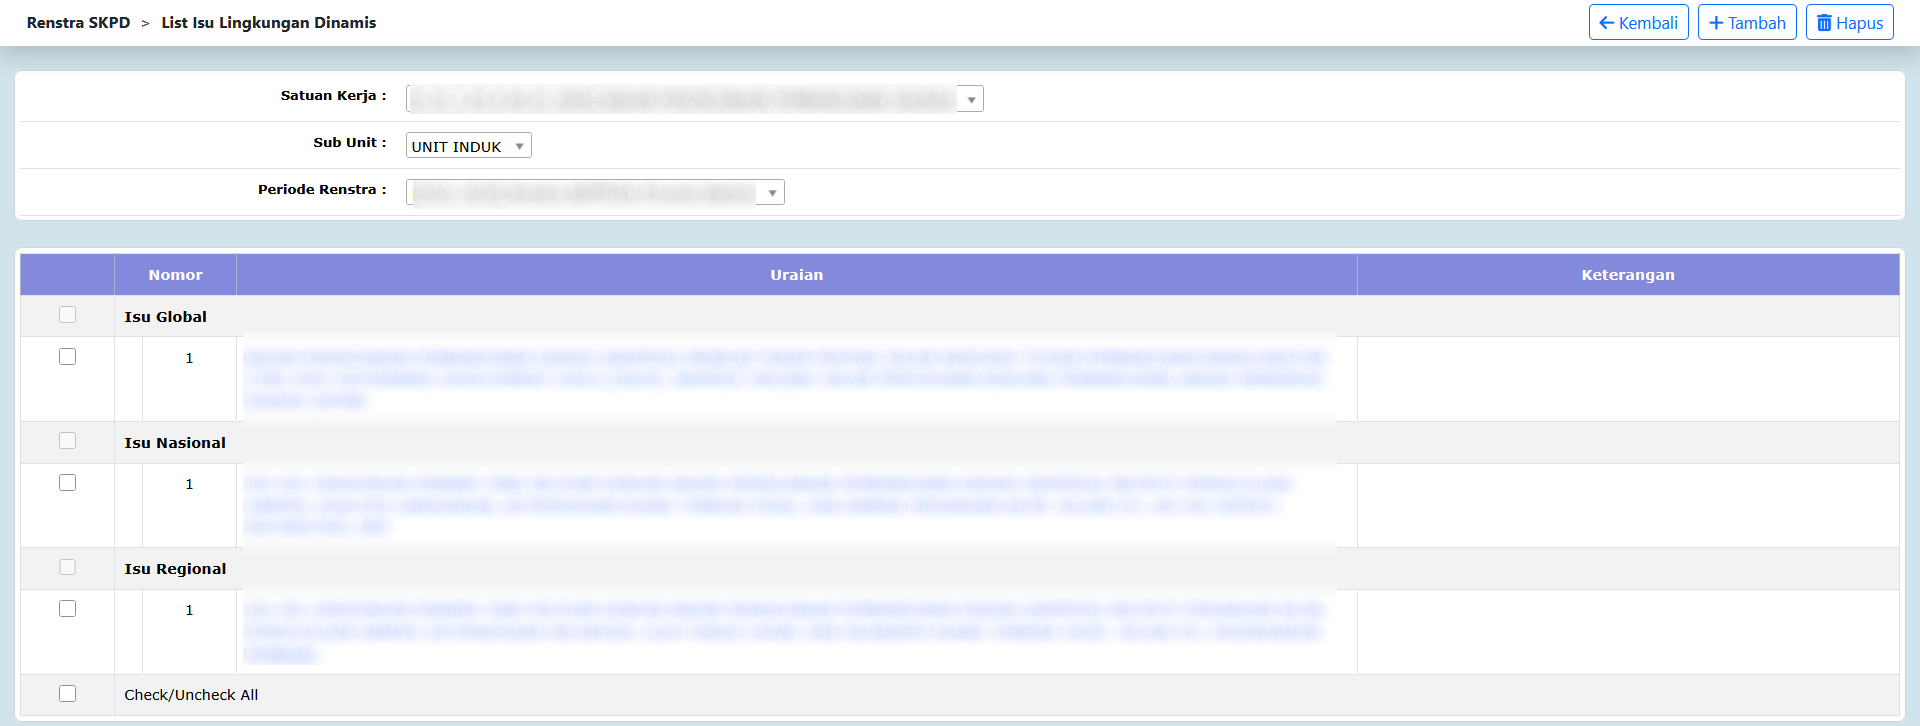Click the Tambah plus button
The image size is (1920, 726).
coord(1747,23)
